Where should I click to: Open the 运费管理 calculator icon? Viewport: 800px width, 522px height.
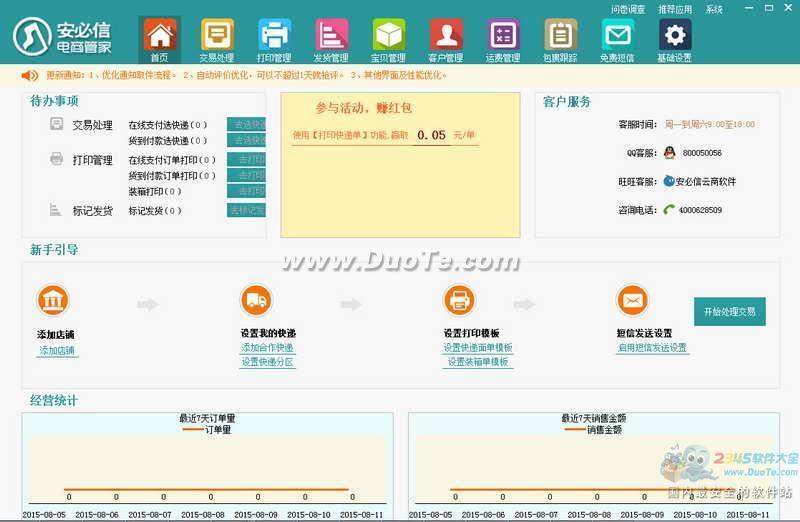503,36
